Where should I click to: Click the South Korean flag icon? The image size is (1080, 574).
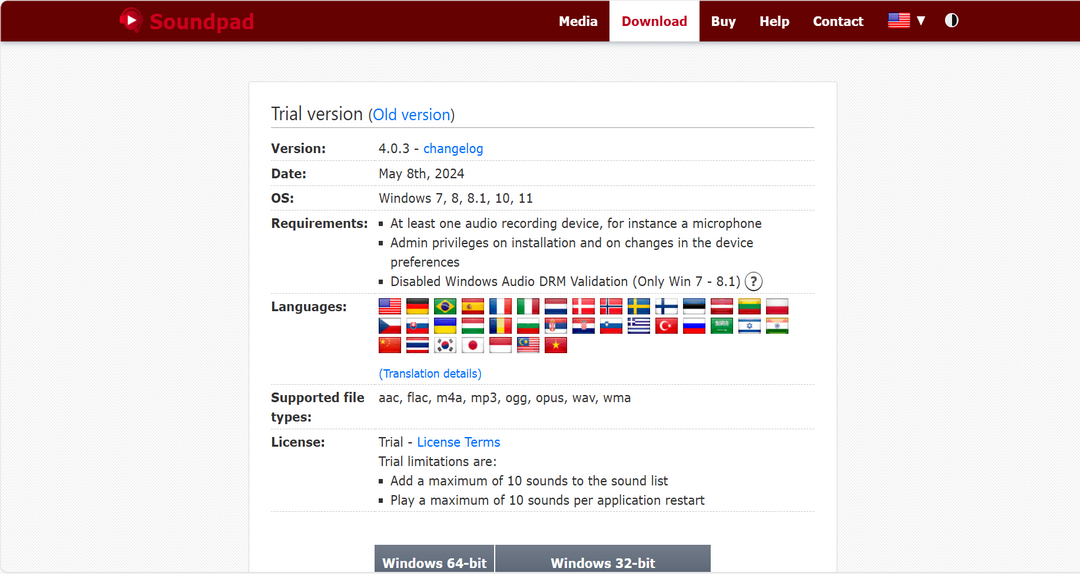coord(446,345)
